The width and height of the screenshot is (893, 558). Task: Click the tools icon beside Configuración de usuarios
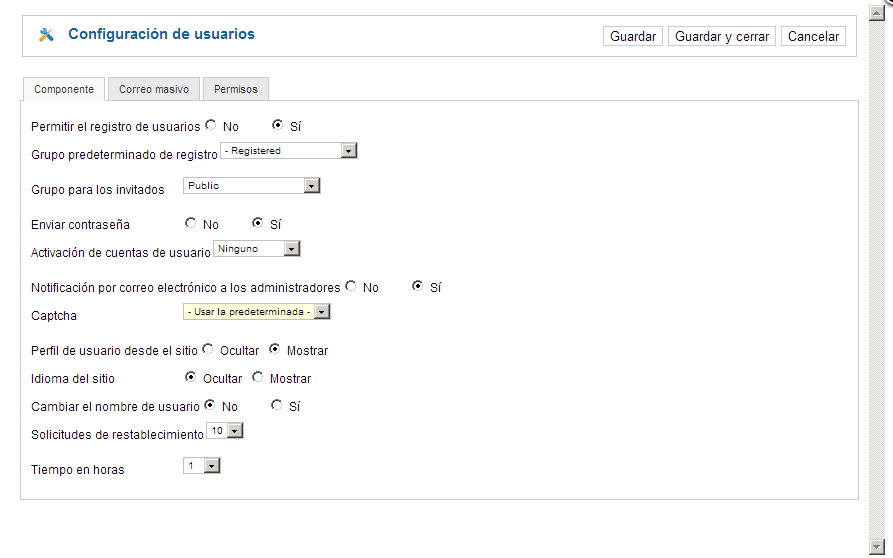46,35
